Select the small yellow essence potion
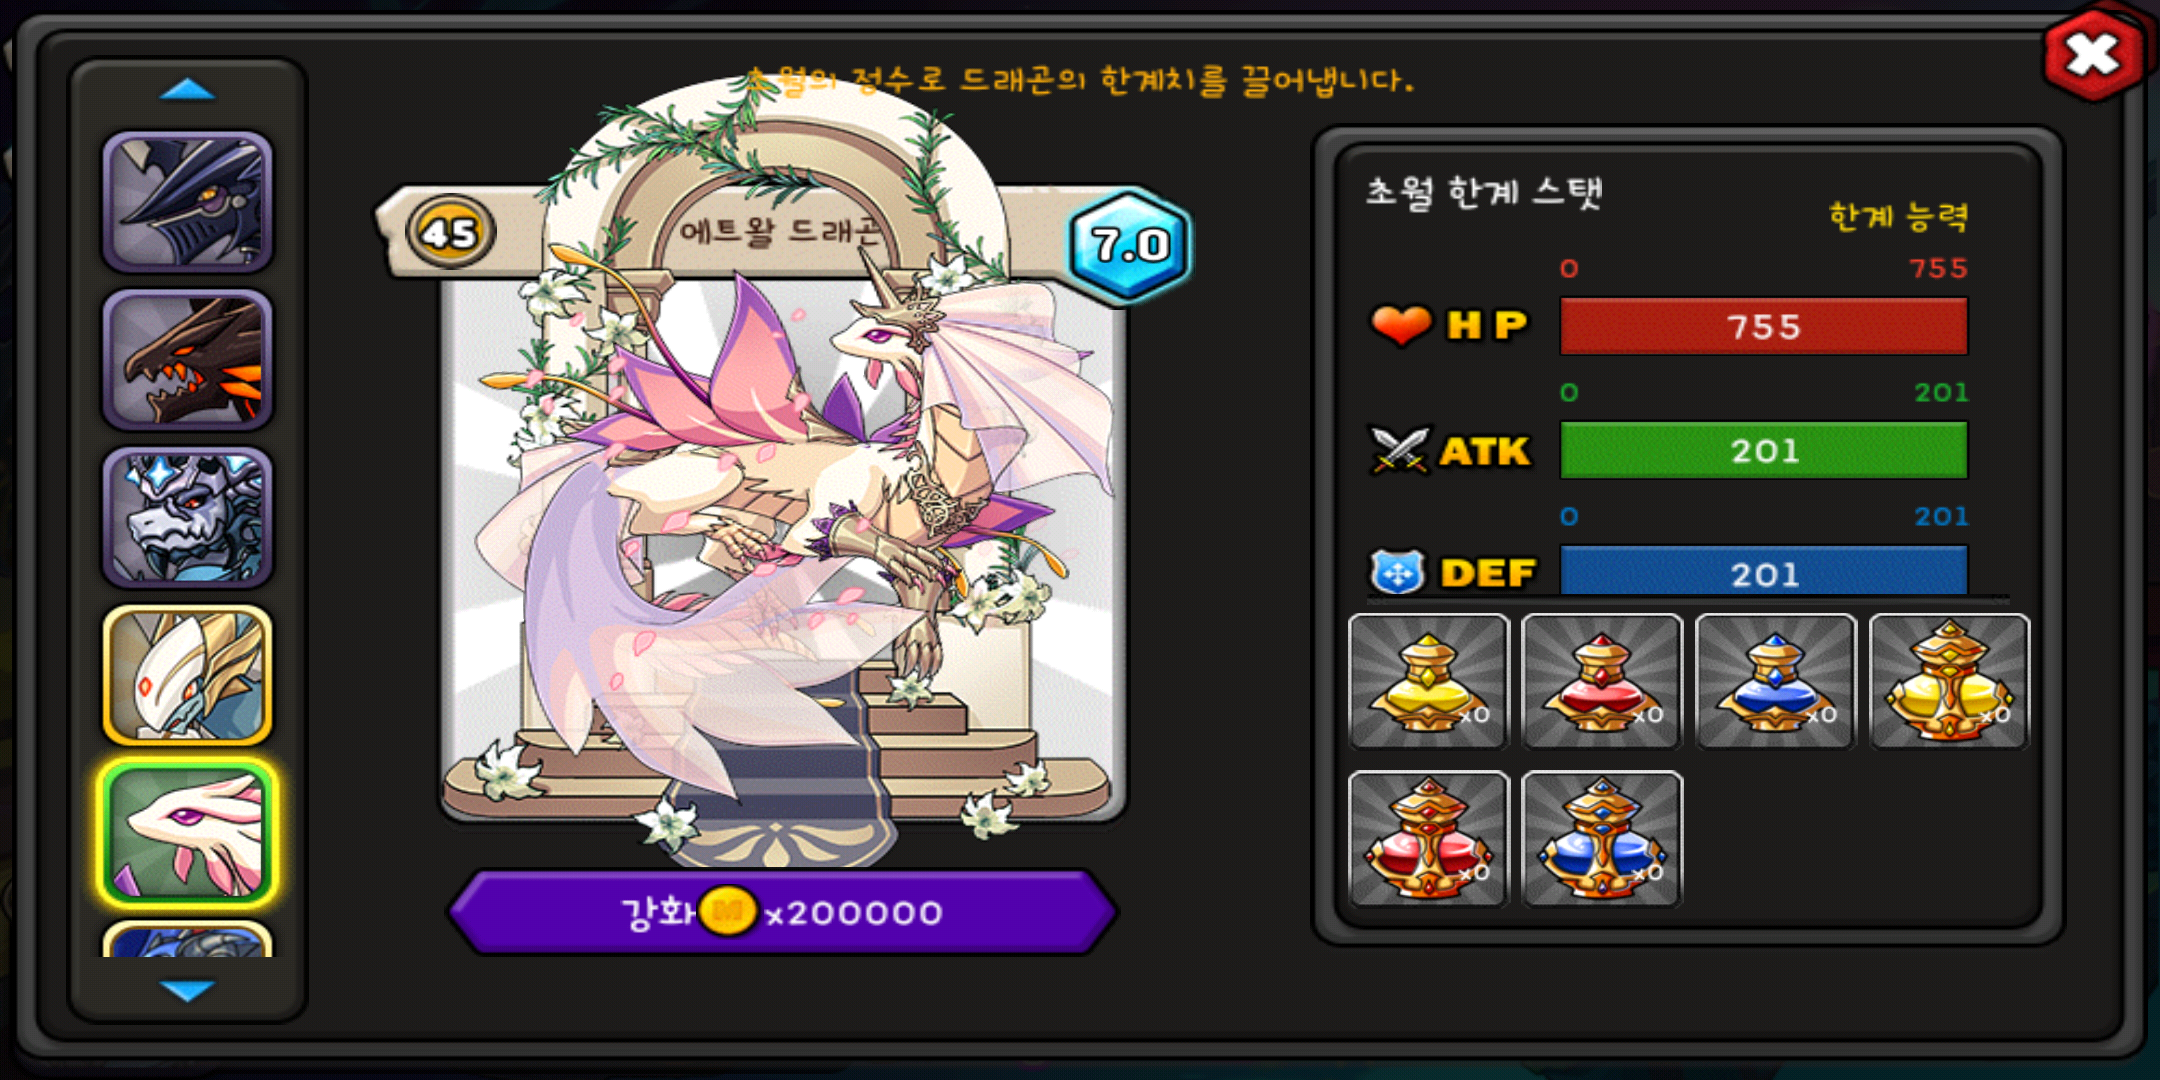The image size is (2160, 1080). click(1428, 682)
